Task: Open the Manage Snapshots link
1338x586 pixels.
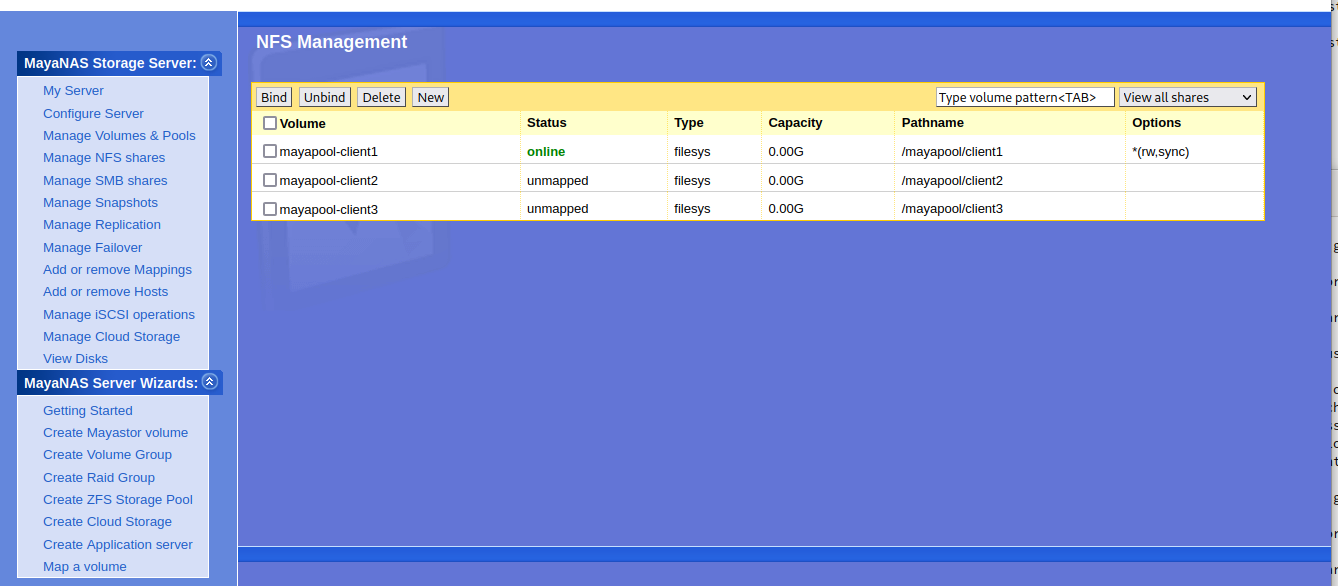Action: click(x=100, y=203)
